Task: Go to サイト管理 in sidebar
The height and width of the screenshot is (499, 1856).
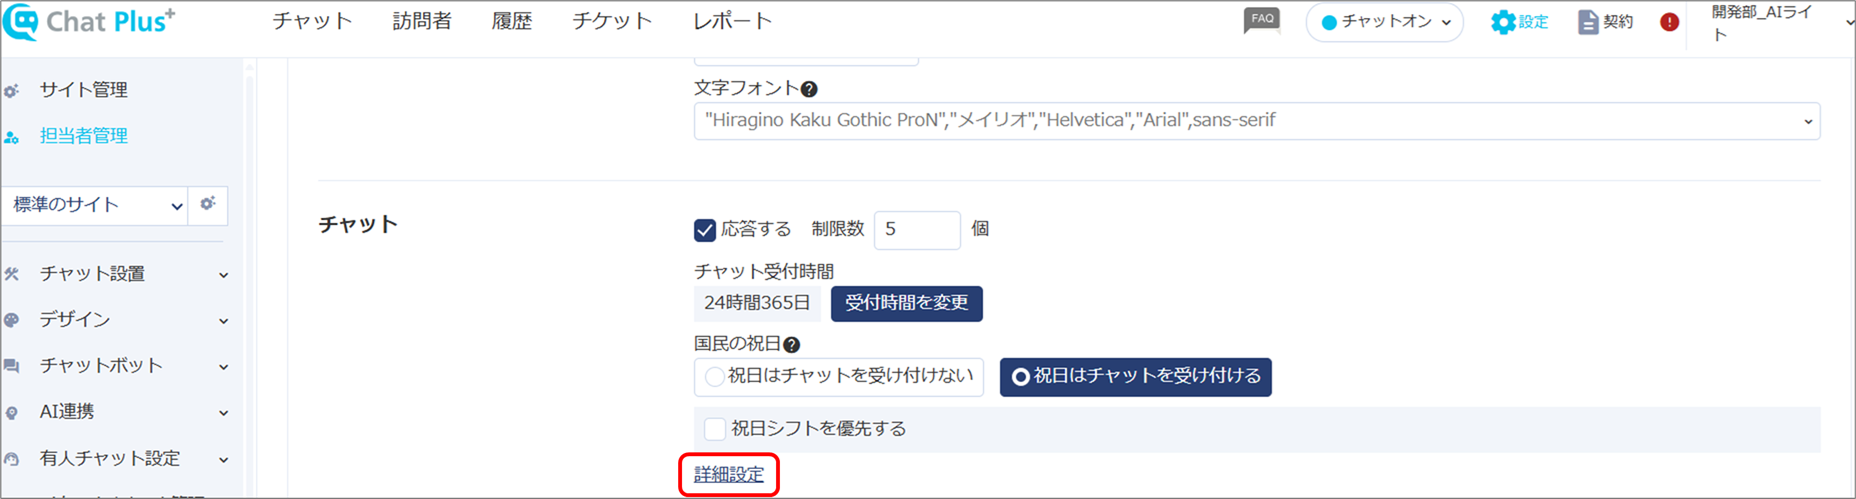Action: [84, 90]
